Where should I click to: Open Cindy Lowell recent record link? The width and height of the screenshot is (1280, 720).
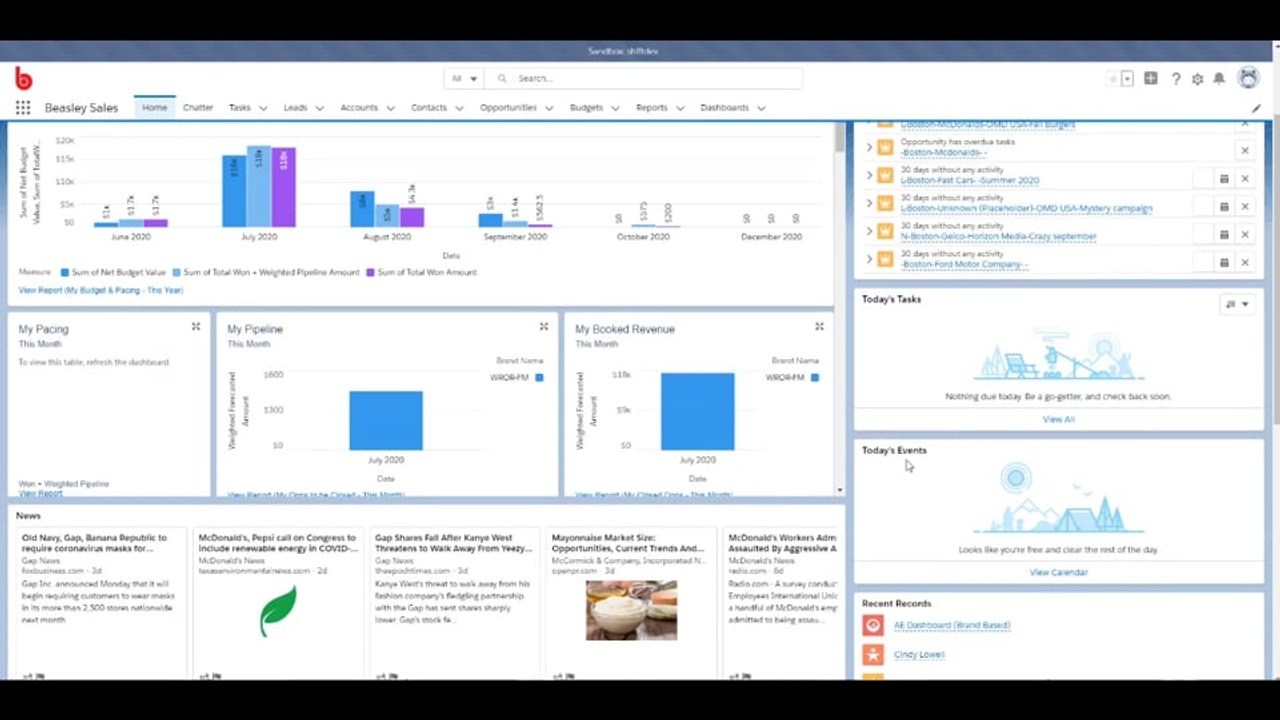point(919,654)
